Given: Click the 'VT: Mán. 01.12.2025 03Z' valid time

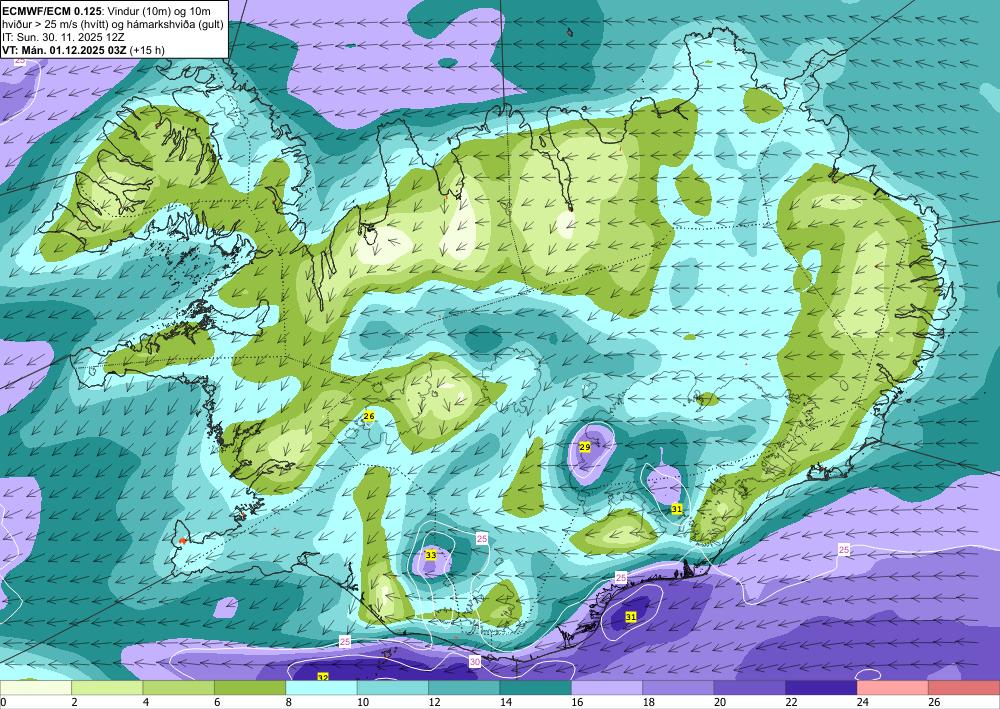Looking at the screenshot, I should point(64,50).
